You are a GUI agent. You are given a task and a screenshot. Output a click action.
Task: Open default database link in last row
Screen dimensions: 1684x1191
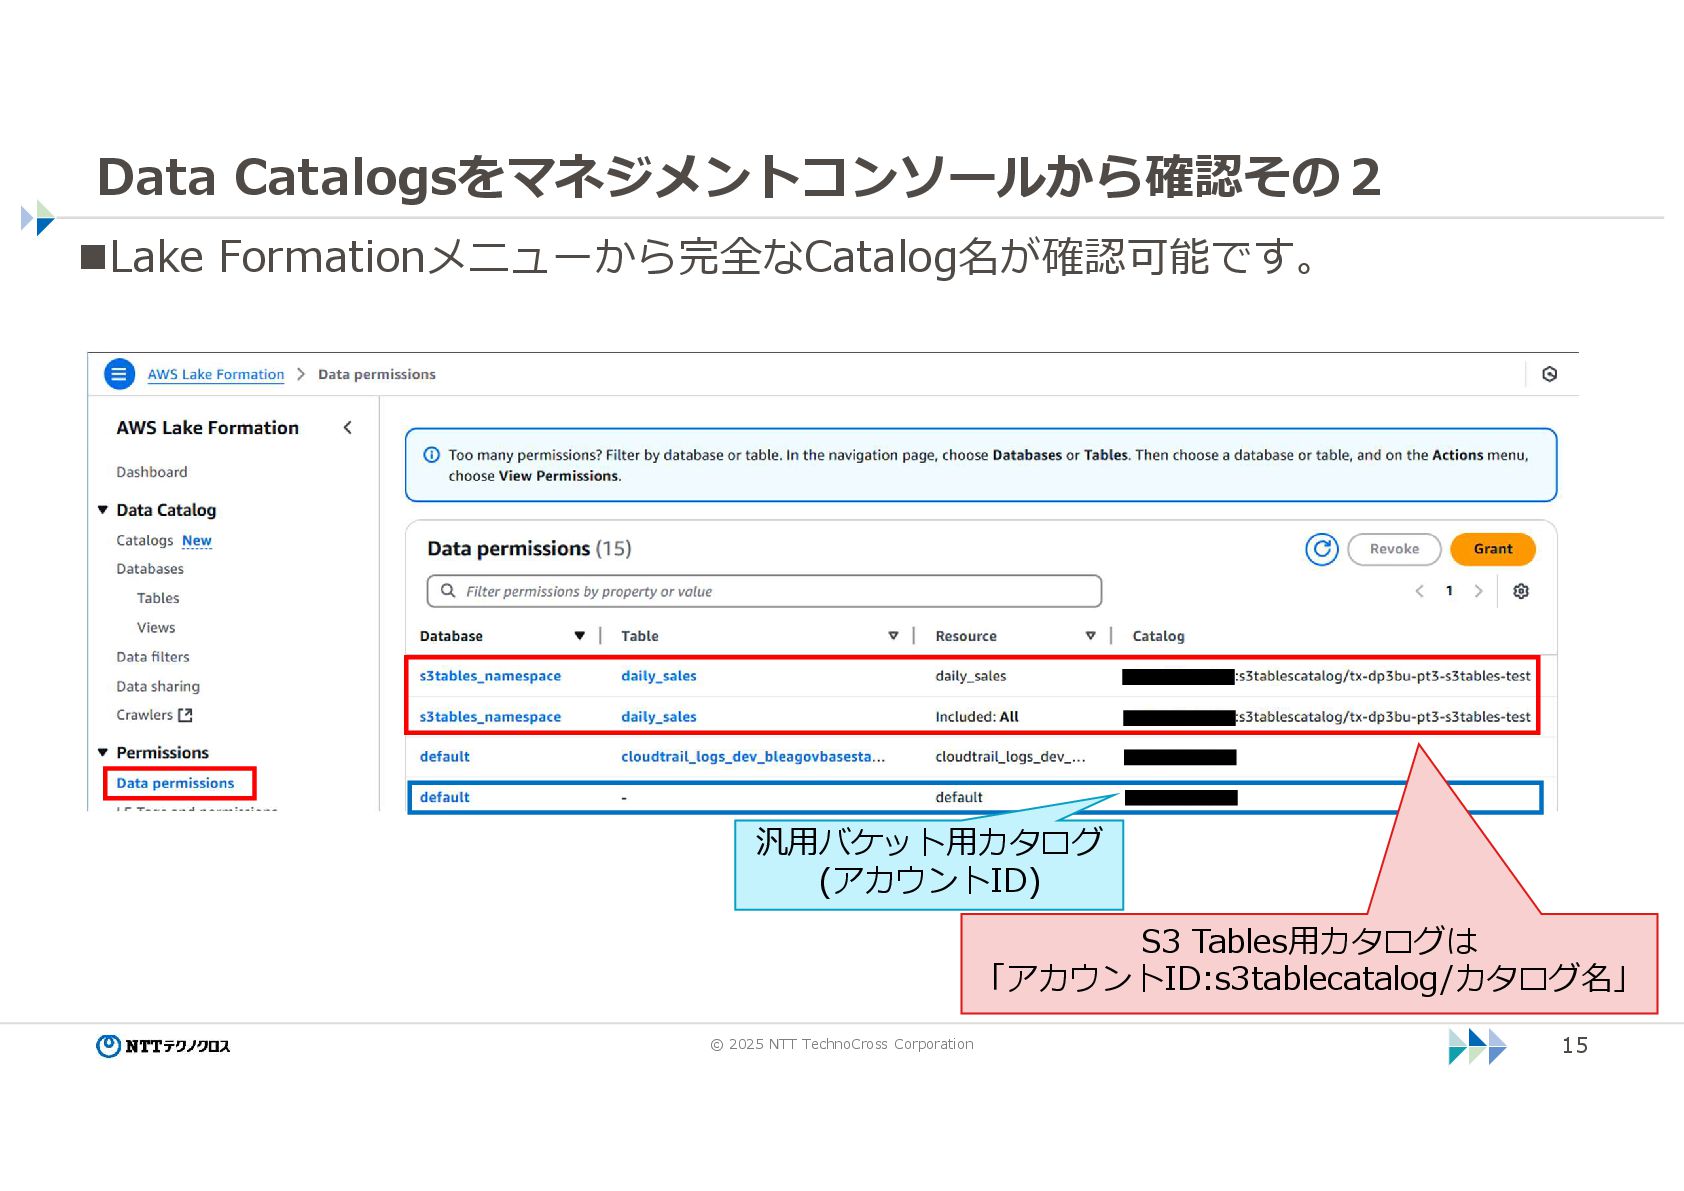click(x=444, y=797)
